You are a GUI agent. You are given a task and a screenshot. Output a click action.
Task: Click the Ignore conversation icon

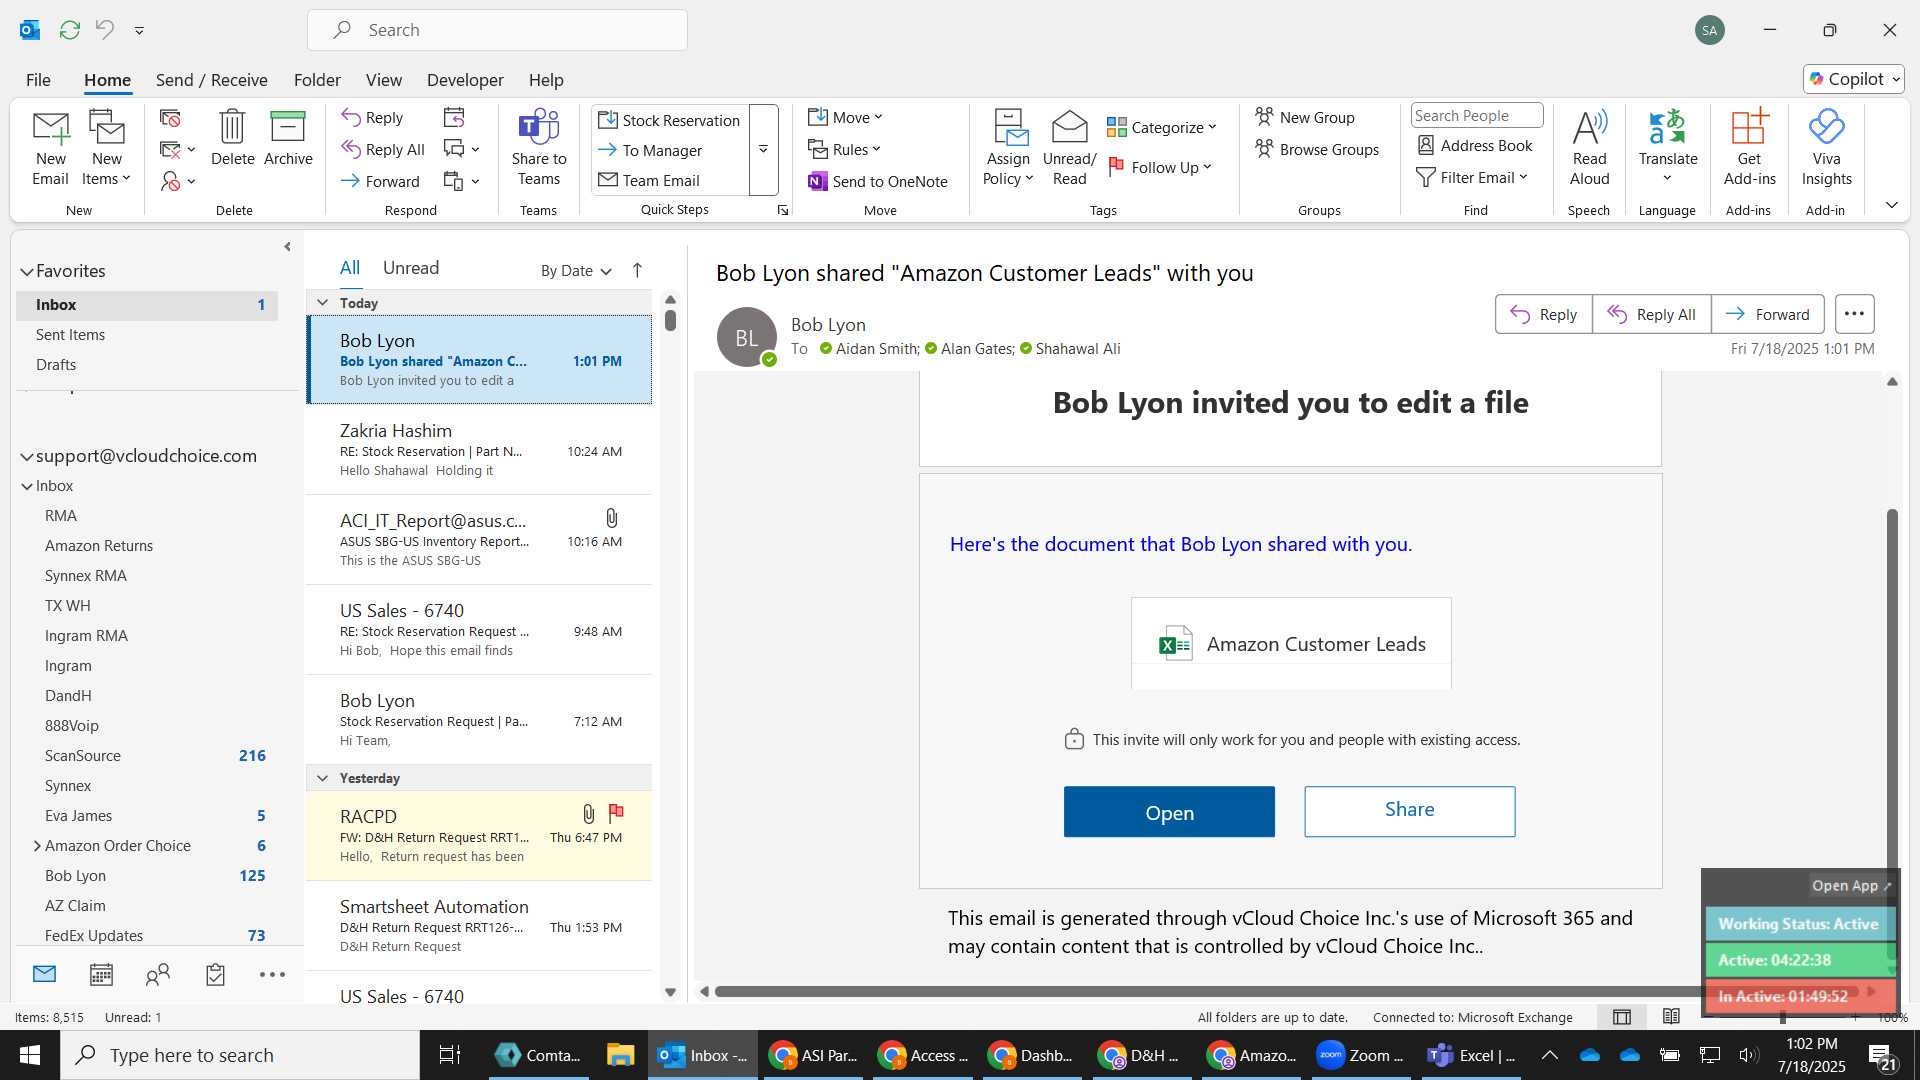point(170,119)
